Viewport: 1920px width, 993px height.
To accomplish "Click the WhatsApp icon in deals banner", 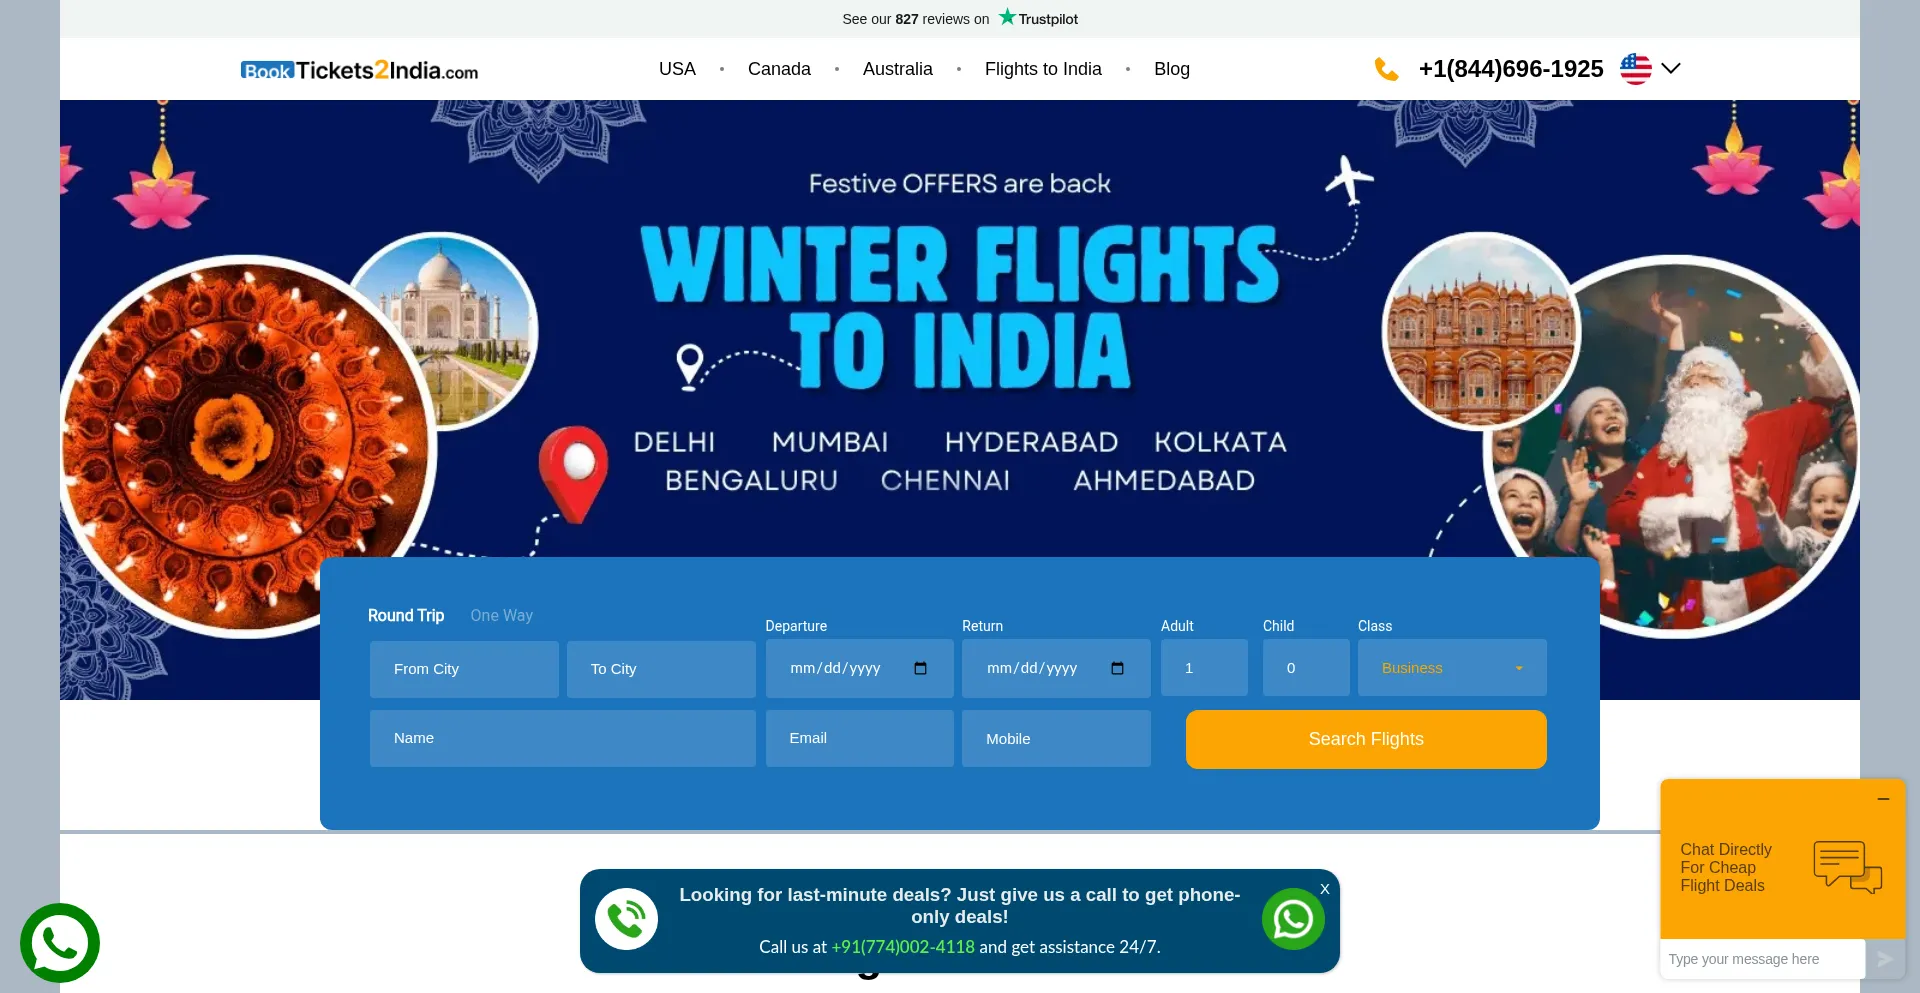I will [x=1293, y=919].
